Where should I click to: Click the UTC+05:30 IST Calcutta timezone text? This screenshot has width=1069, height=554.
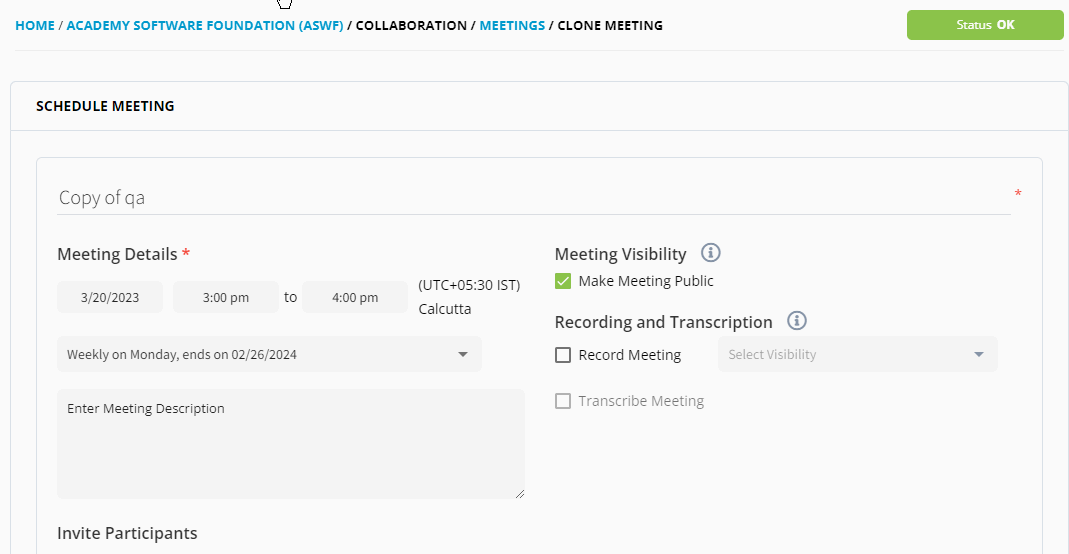click(469, 297)
